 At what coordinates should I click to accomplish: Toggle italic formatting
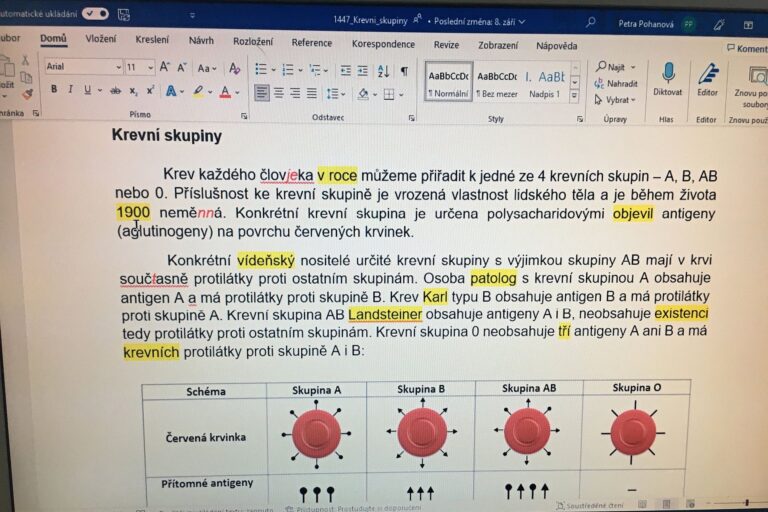(x=70, y=91)
